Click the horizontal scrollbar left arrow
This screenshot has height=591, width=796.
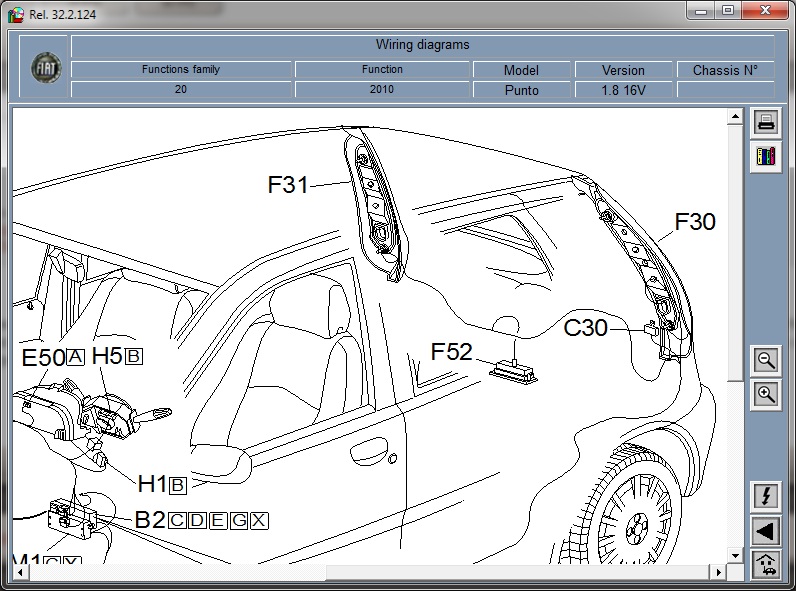pyautogui.click(x=20, y=571)
